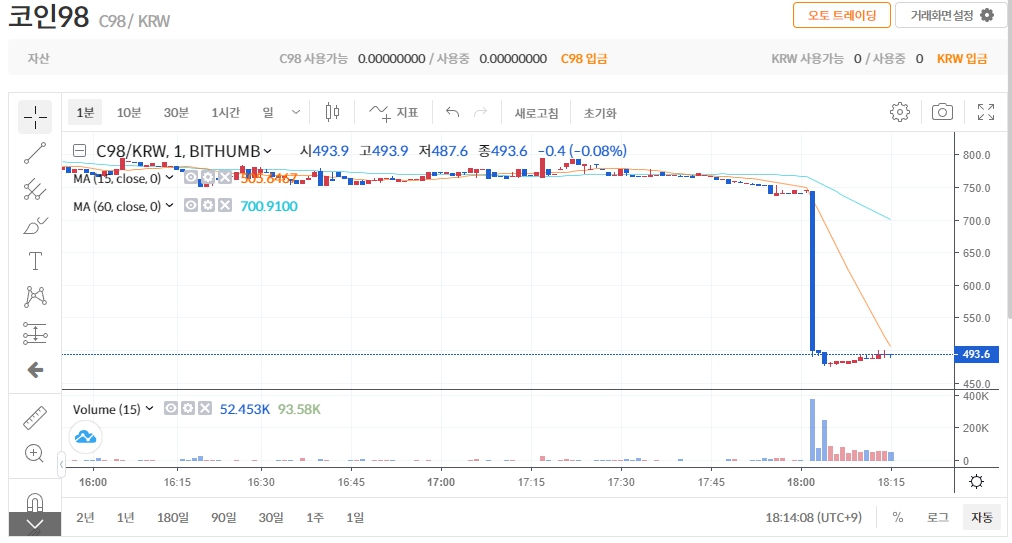This screenshot has width=1012, height=543.
Task: Select the XABCD pattern tool
Action: click(35, 296)
